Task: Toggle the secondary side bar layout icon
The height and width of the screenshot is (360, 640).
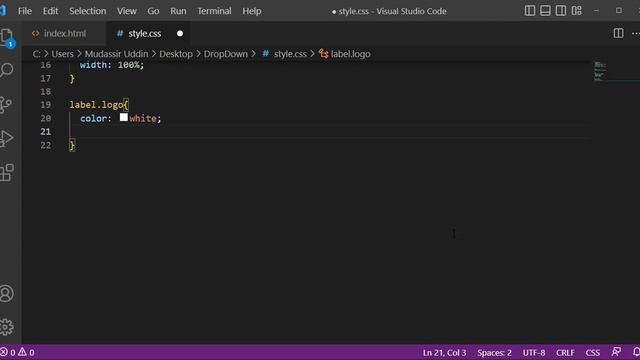Action: [x=561, y=11]
